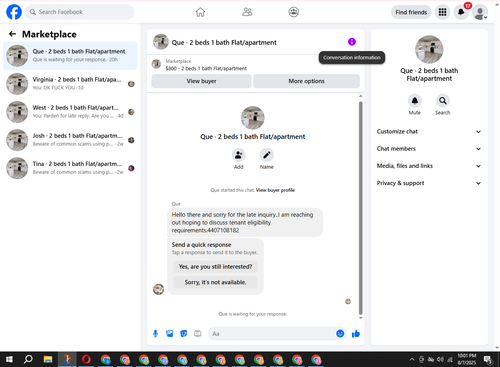Expand Privacy & support section
The image size is (500, 367).
coord(429,183)
